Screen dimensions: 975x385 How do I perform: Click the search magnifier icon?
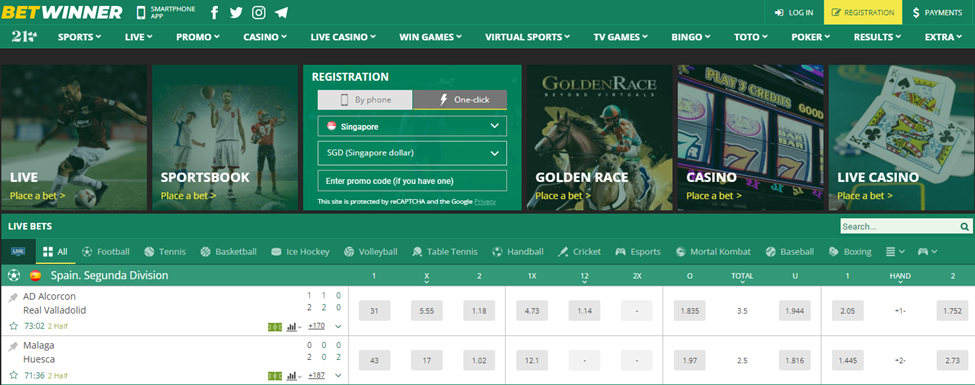click(x=964, y=226)
